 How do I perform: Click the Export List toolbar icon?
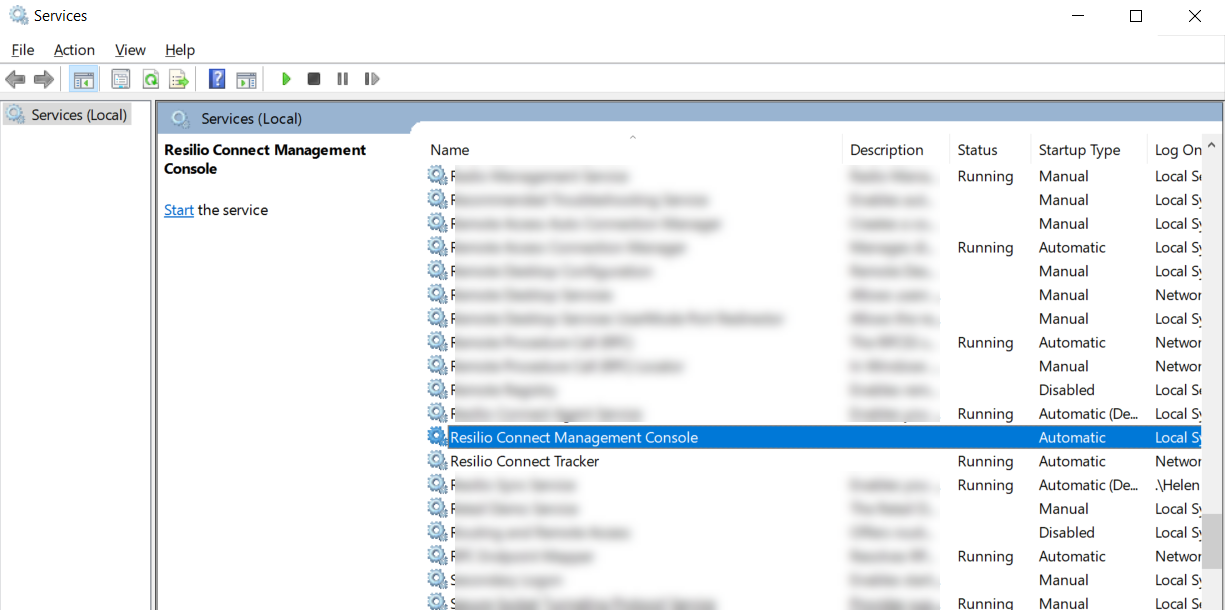coord(178,79)
